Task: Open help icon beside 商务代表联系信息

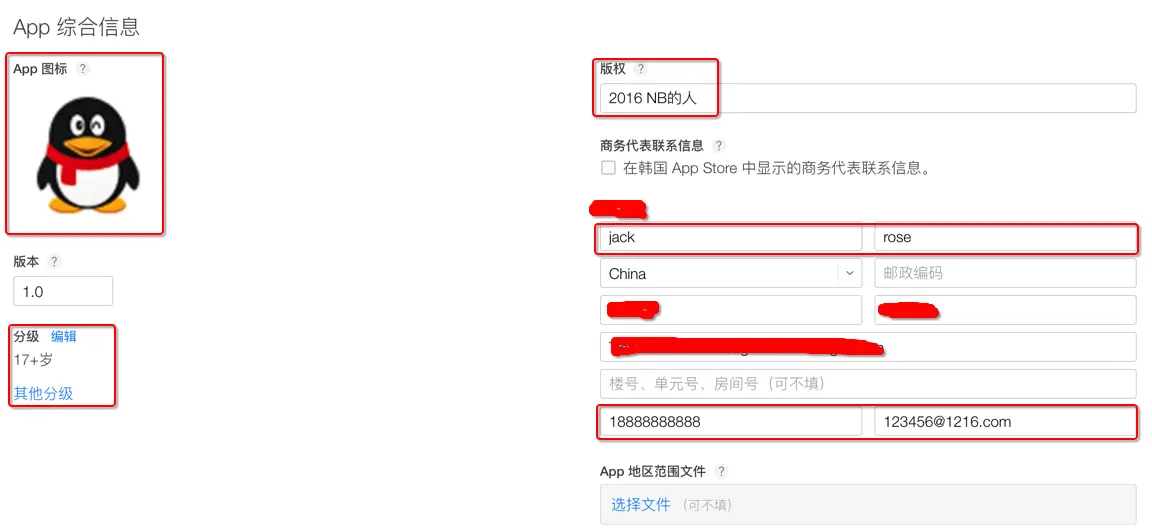Action: (719, 145)
